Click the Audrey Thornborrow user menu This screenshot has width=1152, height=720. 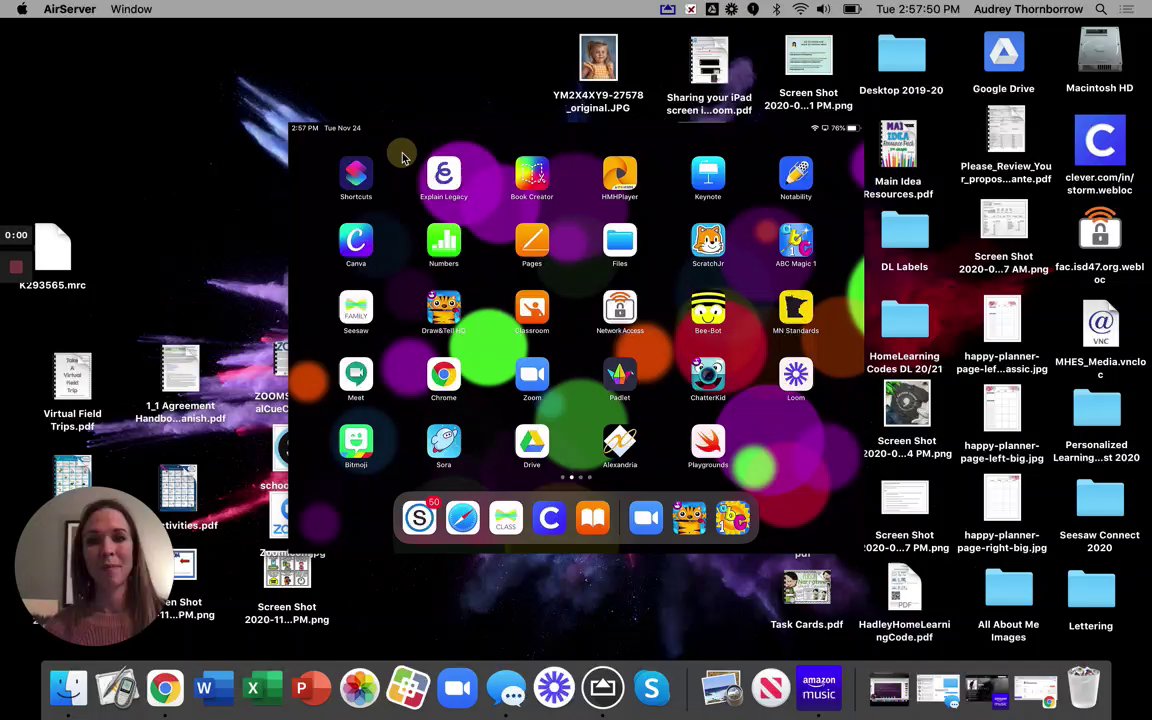pos(1028,9)
